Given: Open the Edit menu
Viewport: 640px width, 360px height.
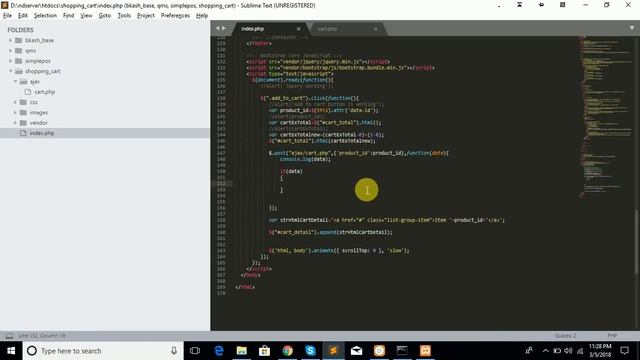Looking at the screenshot, I should pyautogui.click(x=23, y=16).
